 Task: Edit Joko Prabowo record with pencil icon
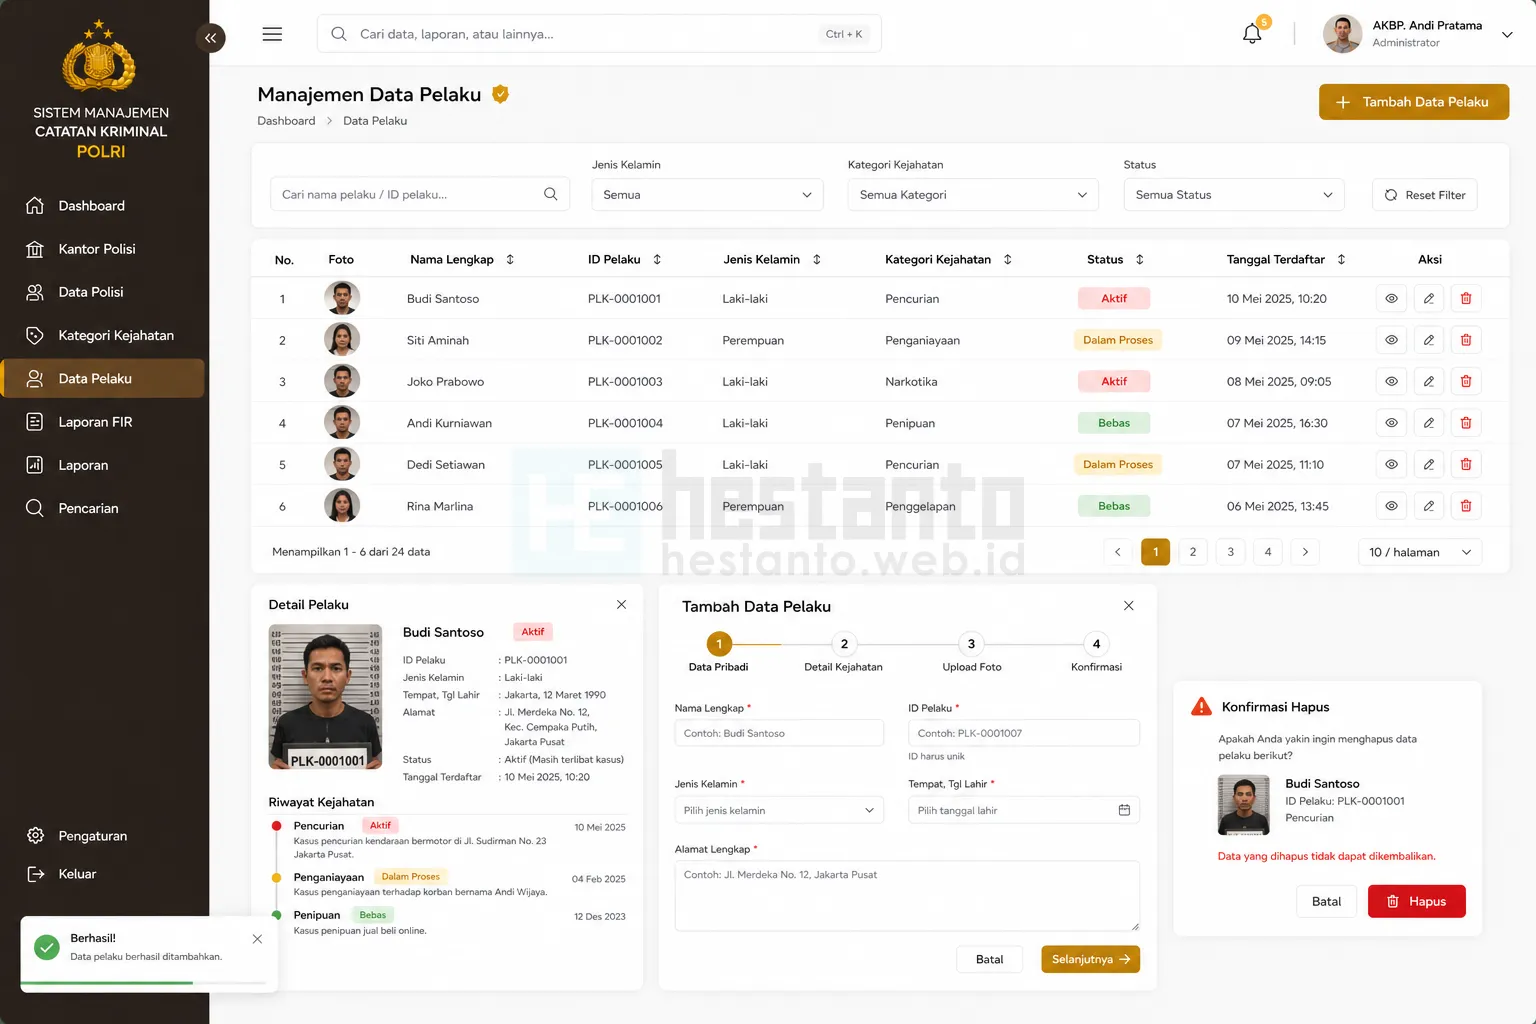1429,381
